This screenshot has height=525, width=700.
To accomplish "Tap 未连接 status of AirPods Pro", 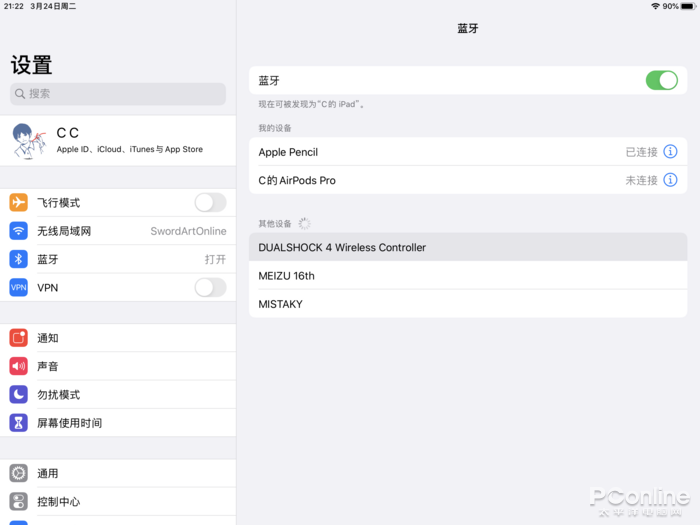I will click(642, 180).
